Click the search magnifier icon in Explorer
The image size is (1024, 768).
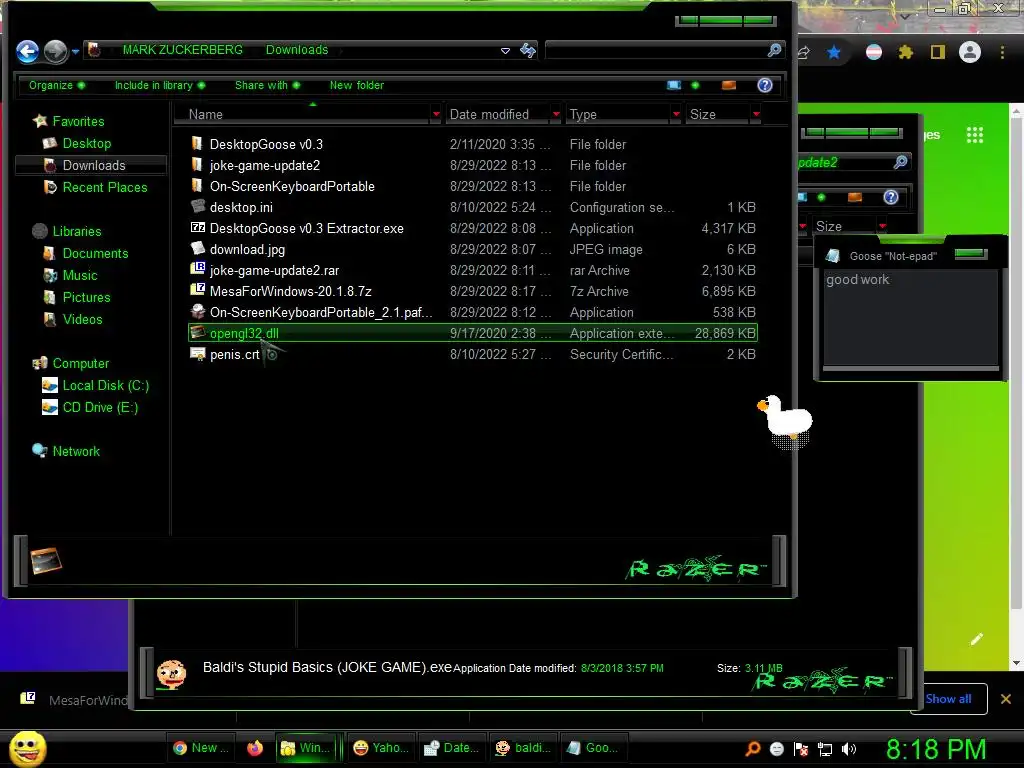coord(775,50)
